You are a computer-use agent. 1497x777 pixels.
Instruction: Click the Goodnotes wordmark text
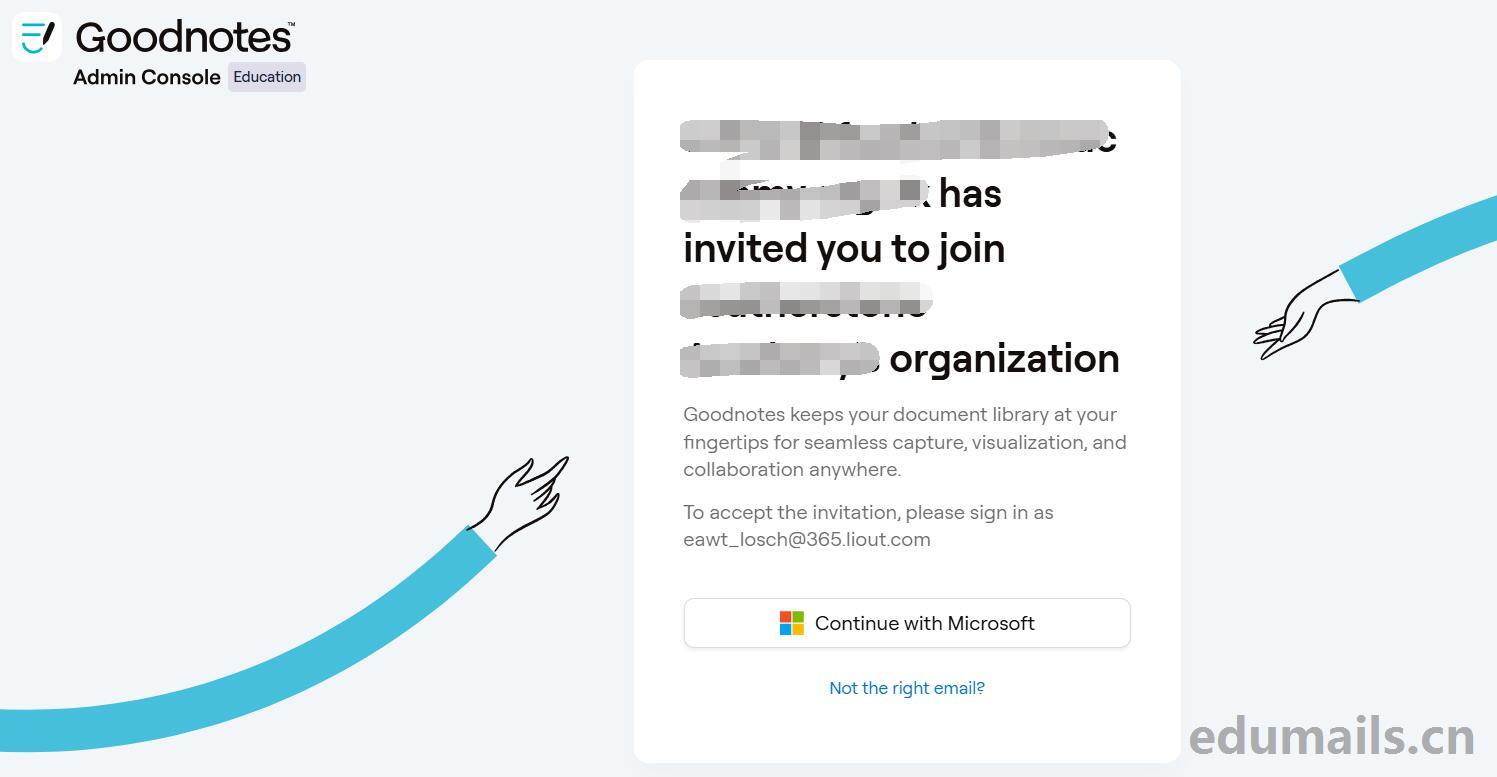tap(185, 37)
